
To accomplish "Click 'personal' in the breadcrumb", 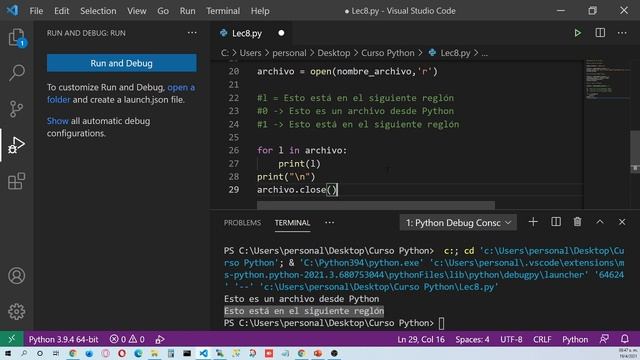I will click(x=289, y=53).
